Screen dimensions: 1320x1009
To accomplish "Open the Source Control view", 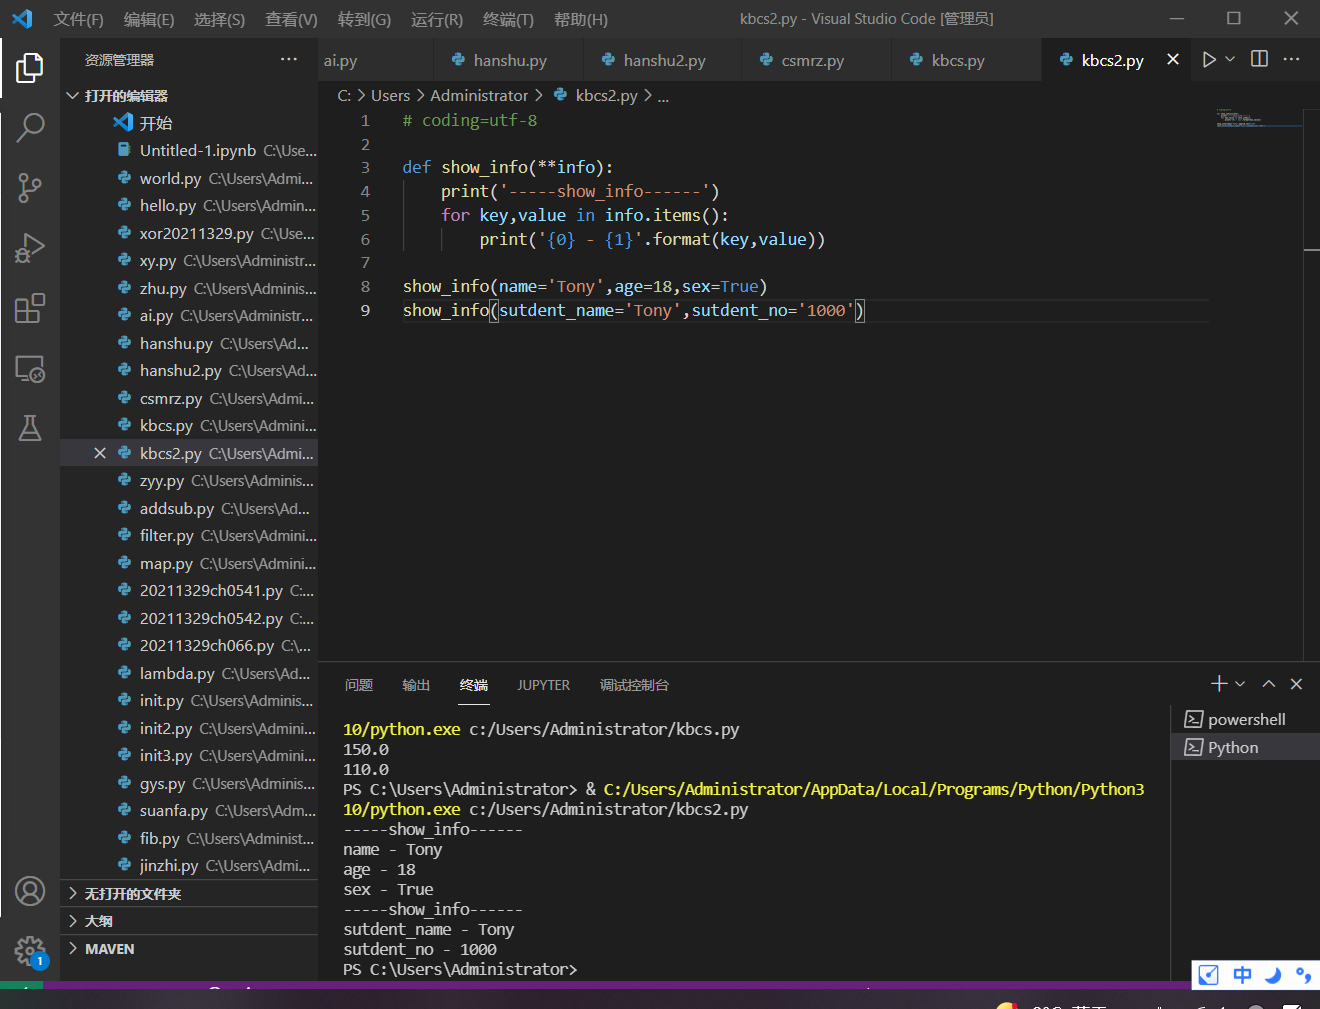I will [x=30, y=188].
